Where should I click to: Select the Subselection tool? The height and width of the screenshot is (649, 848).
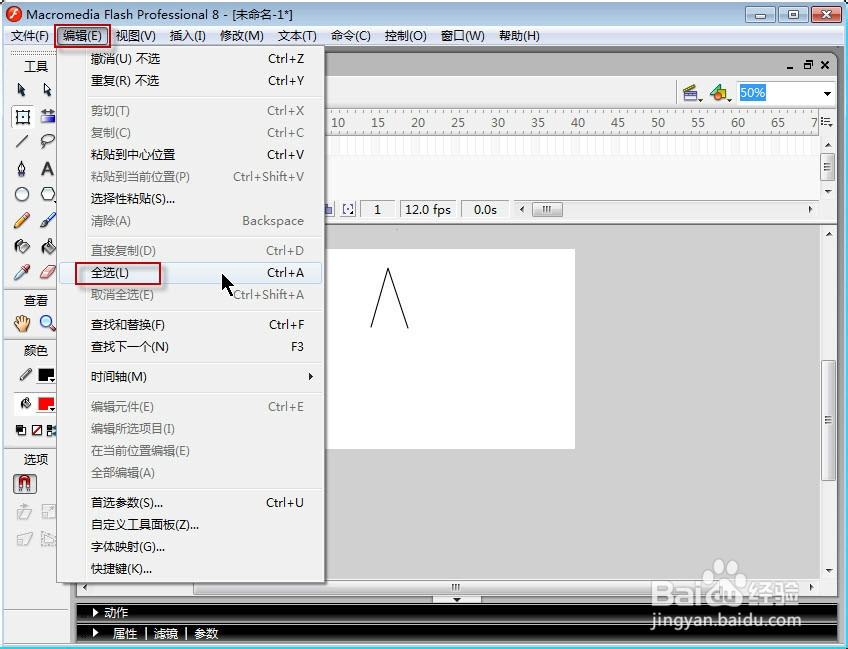[47, 89]
